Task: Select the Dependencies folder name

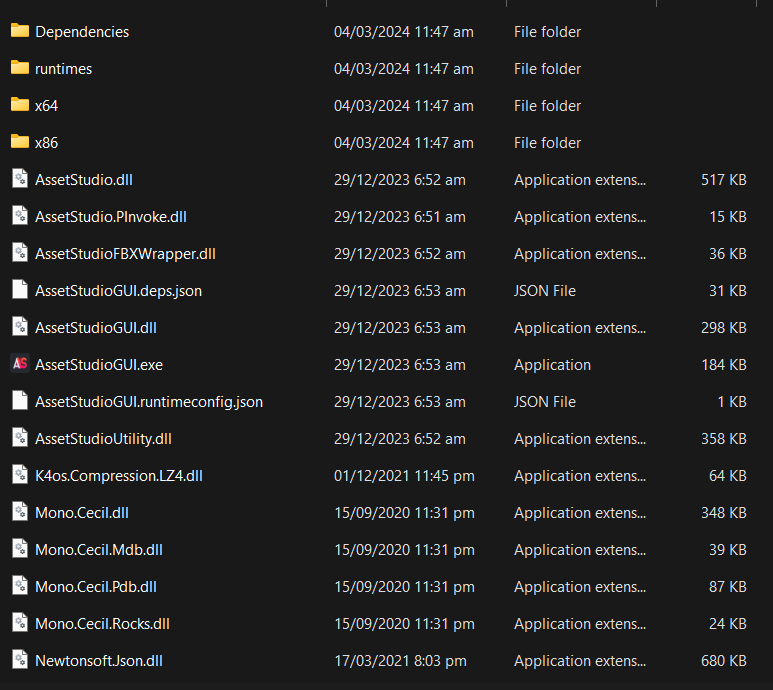Action: (x=82, y=32)
